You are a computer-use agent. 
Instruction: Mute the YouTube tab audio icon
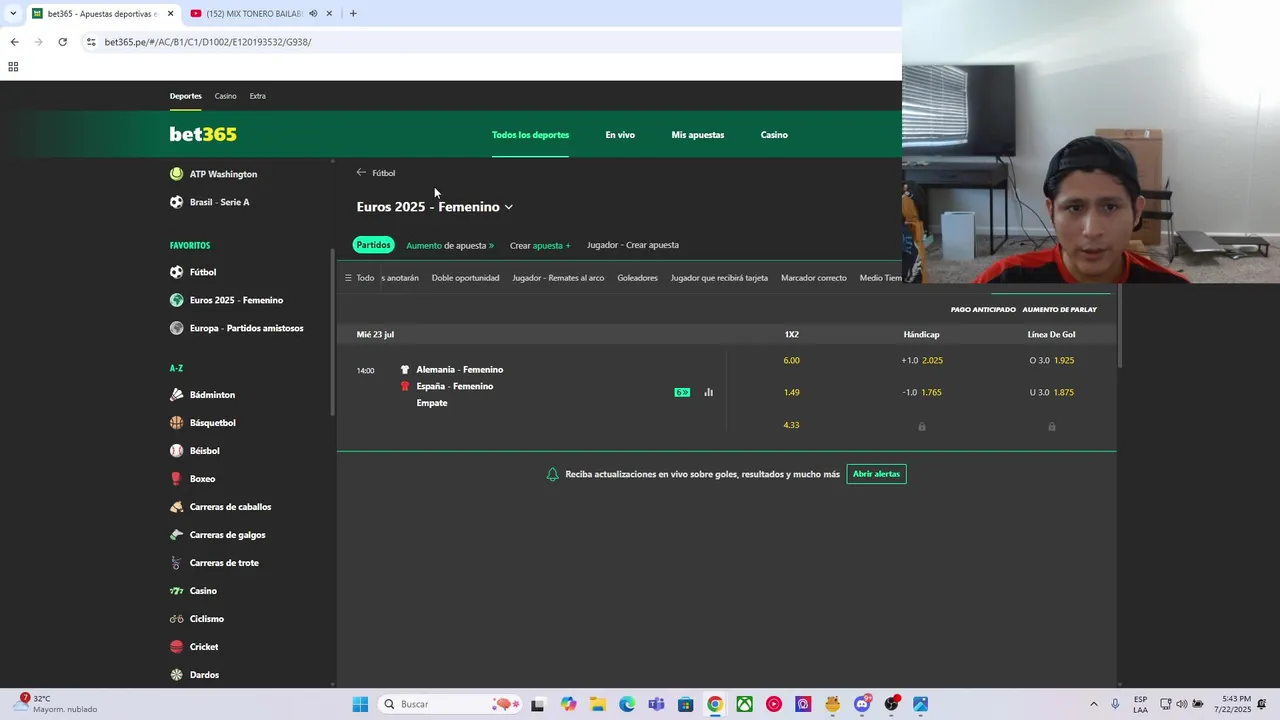(x=313, y=14)
